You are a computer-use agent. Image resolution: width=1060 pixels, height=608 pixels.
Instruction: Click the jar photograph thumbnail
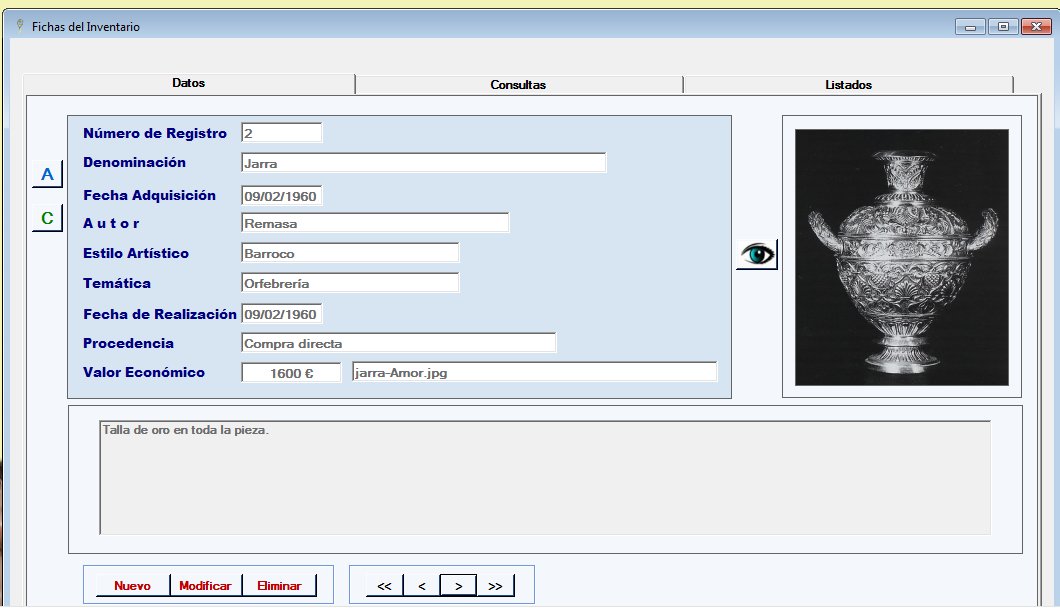click(901, 257)
